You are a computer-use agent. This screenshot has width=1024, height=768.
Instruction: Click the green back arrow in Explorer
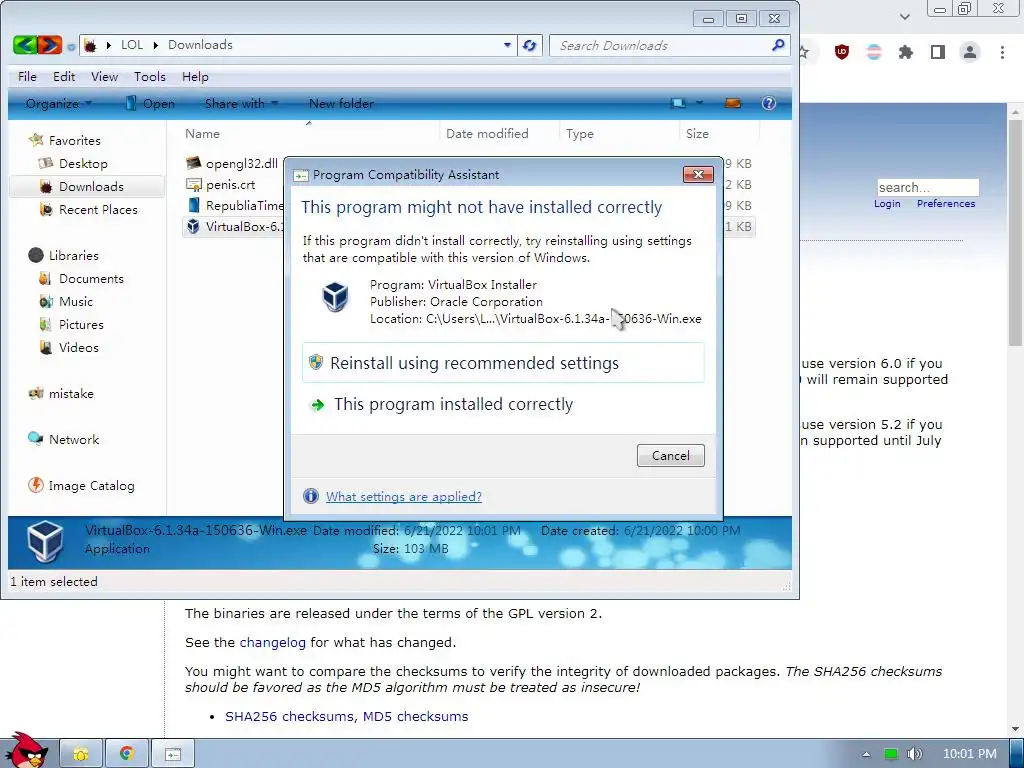(24, 45)
